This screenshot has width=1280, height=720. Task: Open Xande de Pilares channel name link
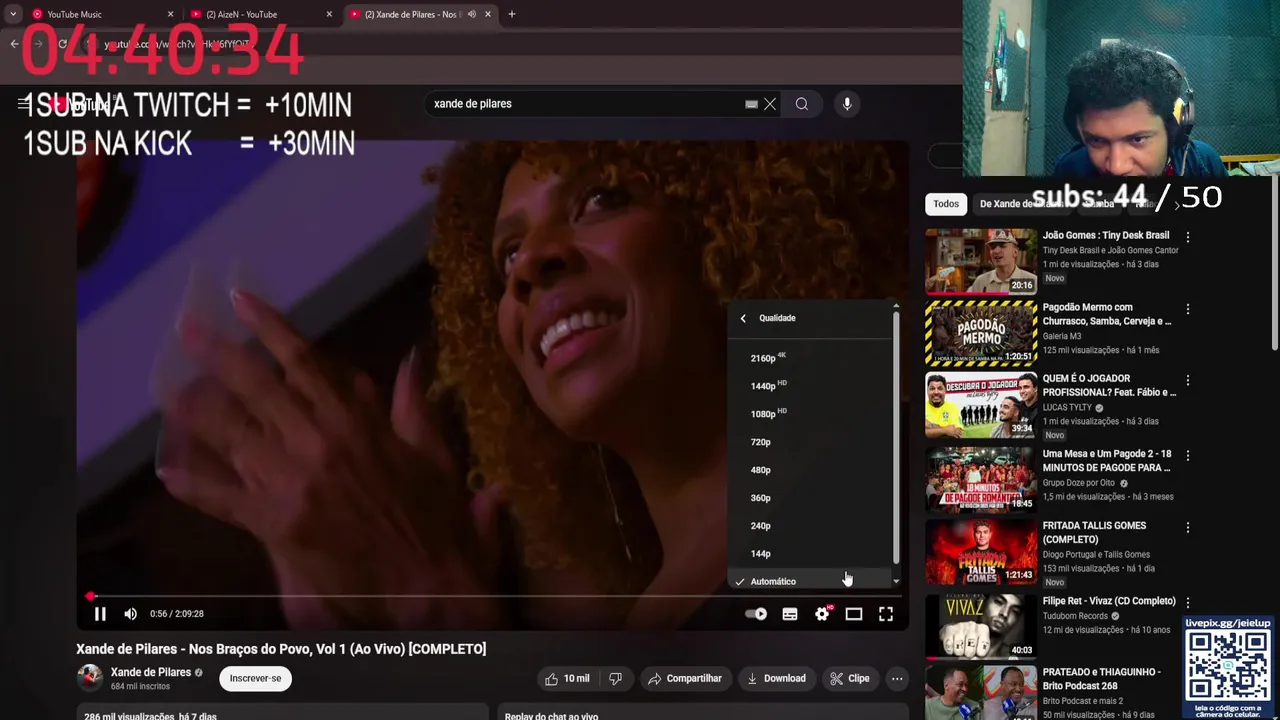[151, 672]
